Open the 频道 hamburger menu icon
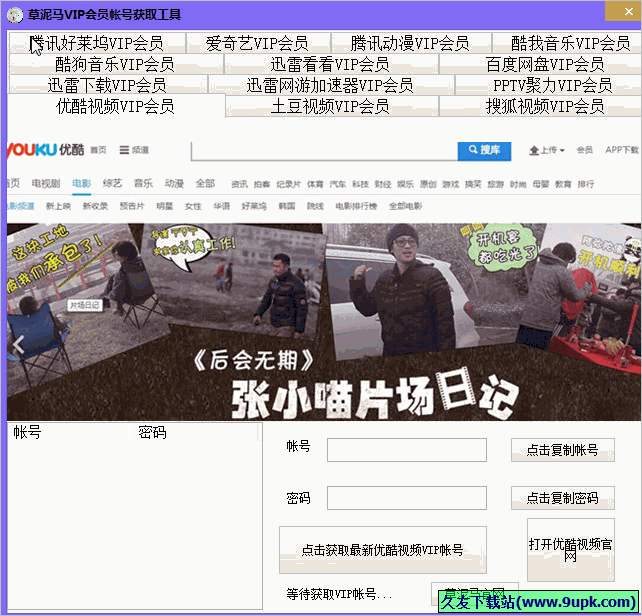This screenshot has height=616, width=642. pos(124,150)
